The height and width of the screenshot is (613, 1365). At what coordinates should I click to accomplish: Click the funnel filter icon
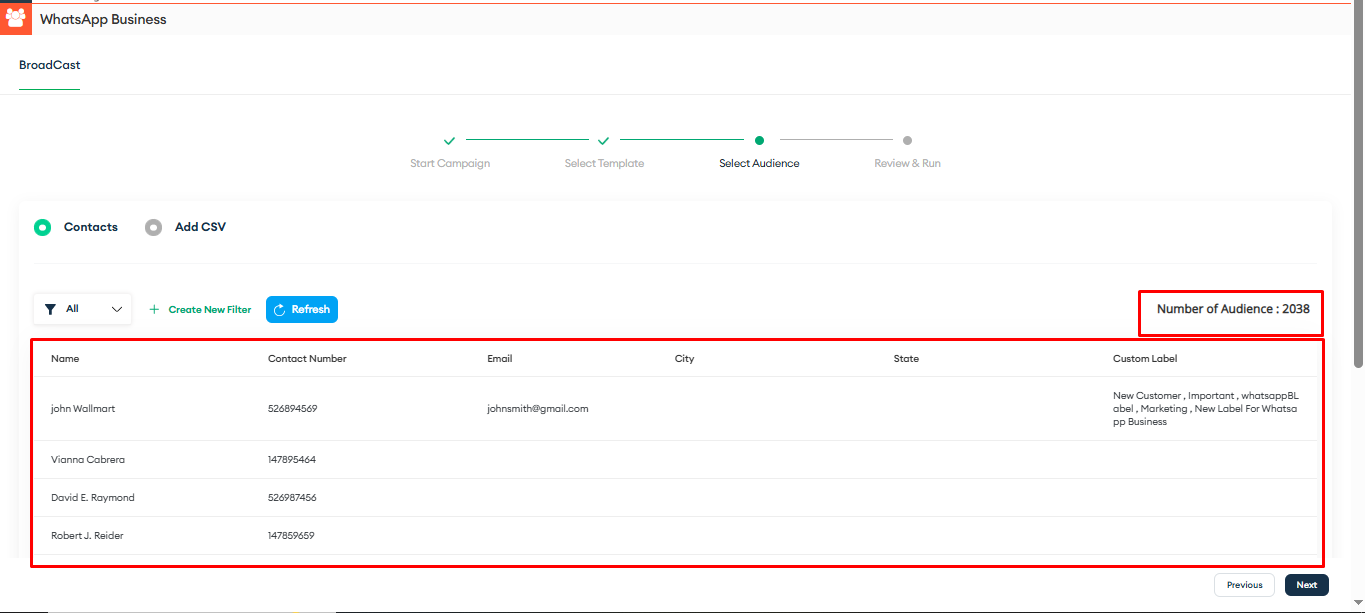pos(50,310)
